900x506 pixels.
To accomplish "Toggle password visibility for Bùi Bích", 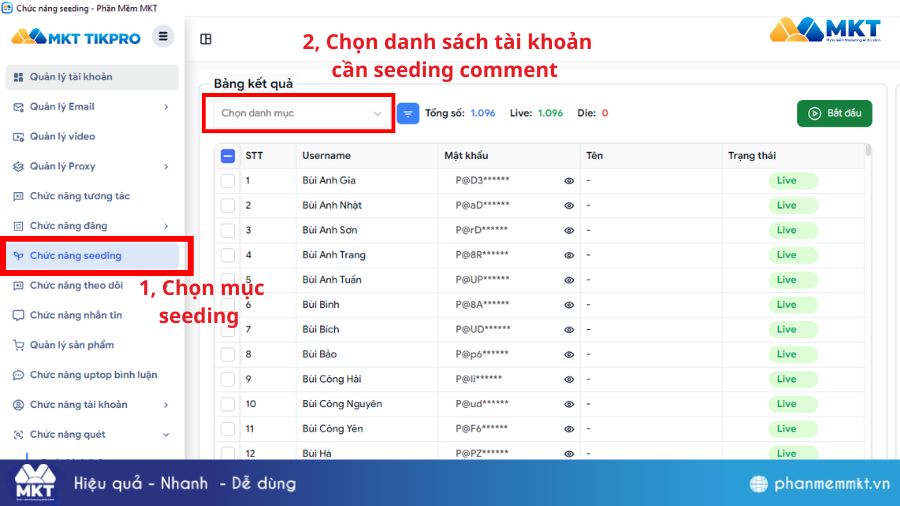I will pyautogui.click(x=569, y=330).
